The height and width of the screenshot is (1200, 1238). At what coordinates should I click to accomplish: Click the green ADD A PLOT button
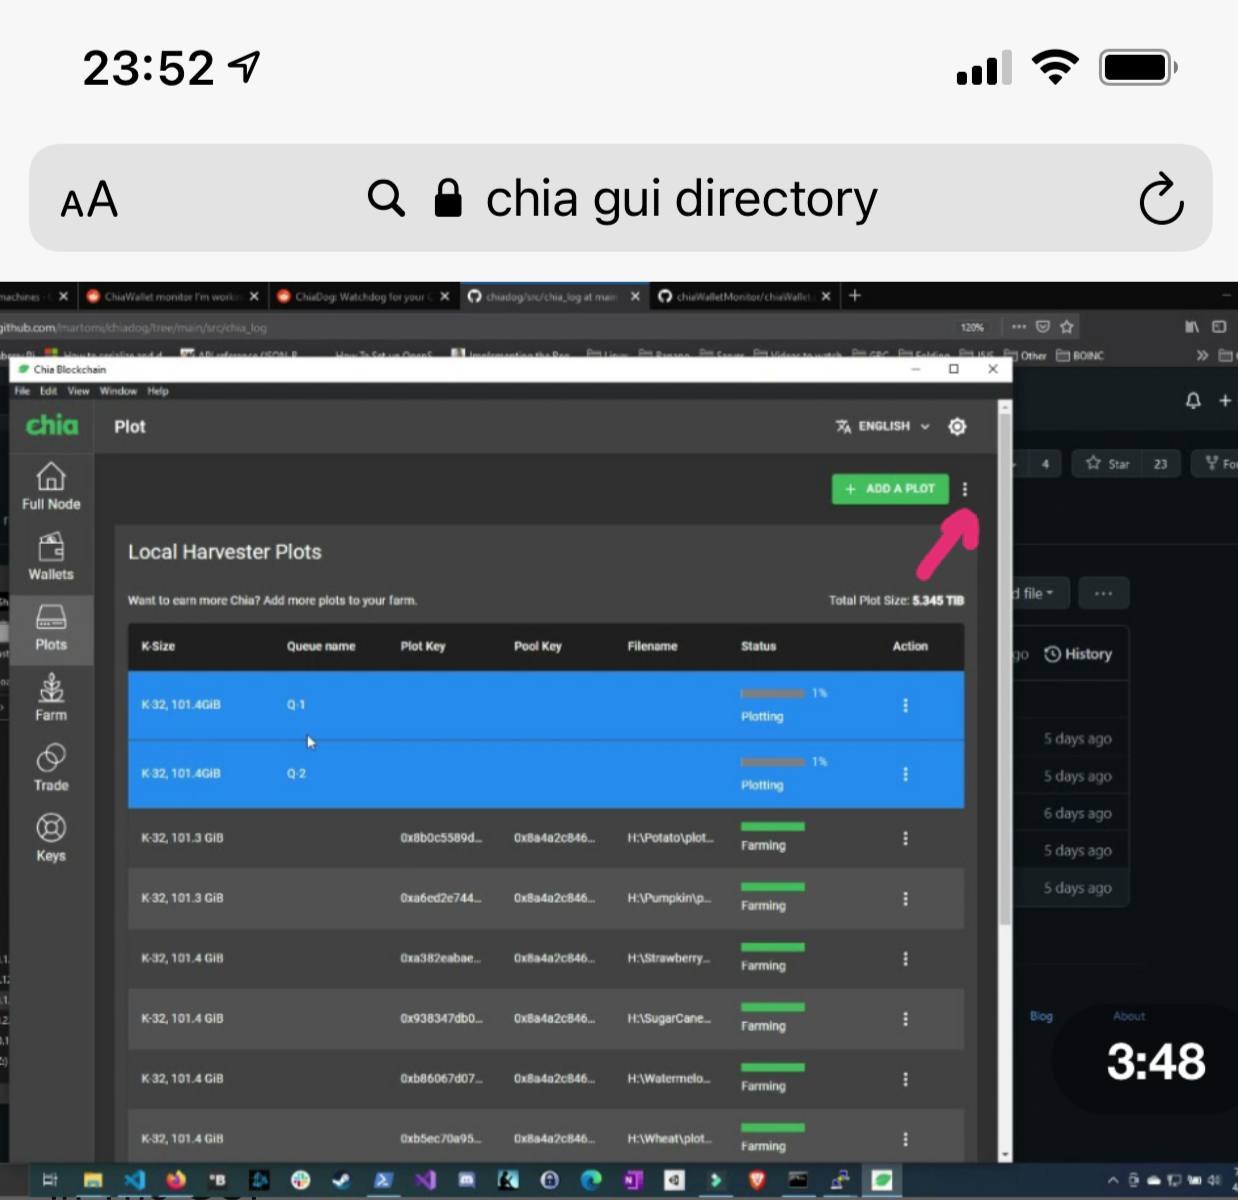click(x=890, y=488)
